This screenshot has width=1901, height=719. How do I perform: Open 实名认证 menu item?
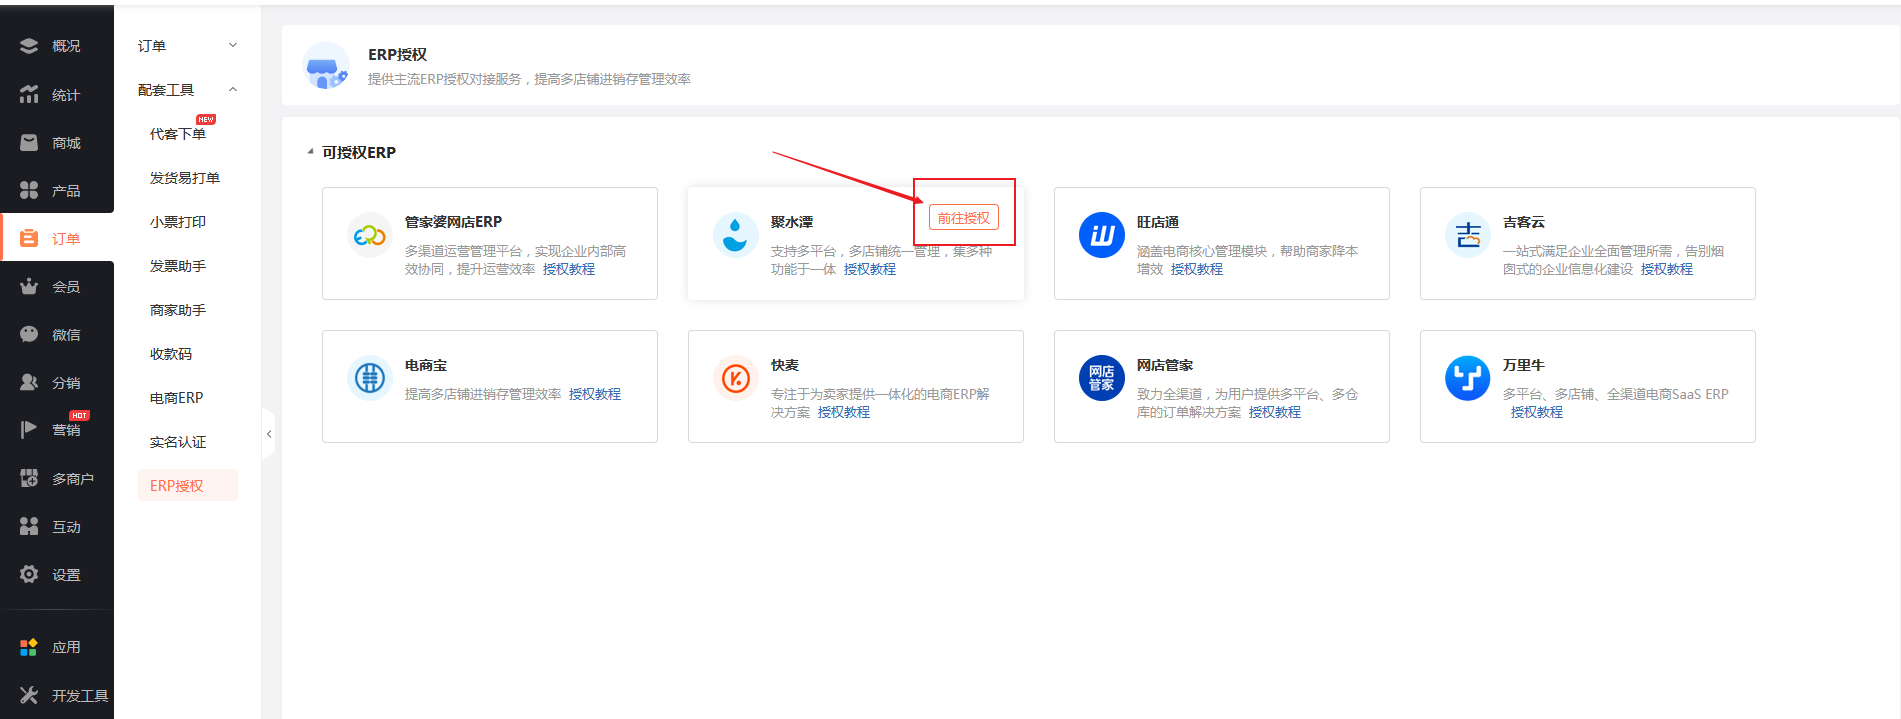(x=178, y=442)
